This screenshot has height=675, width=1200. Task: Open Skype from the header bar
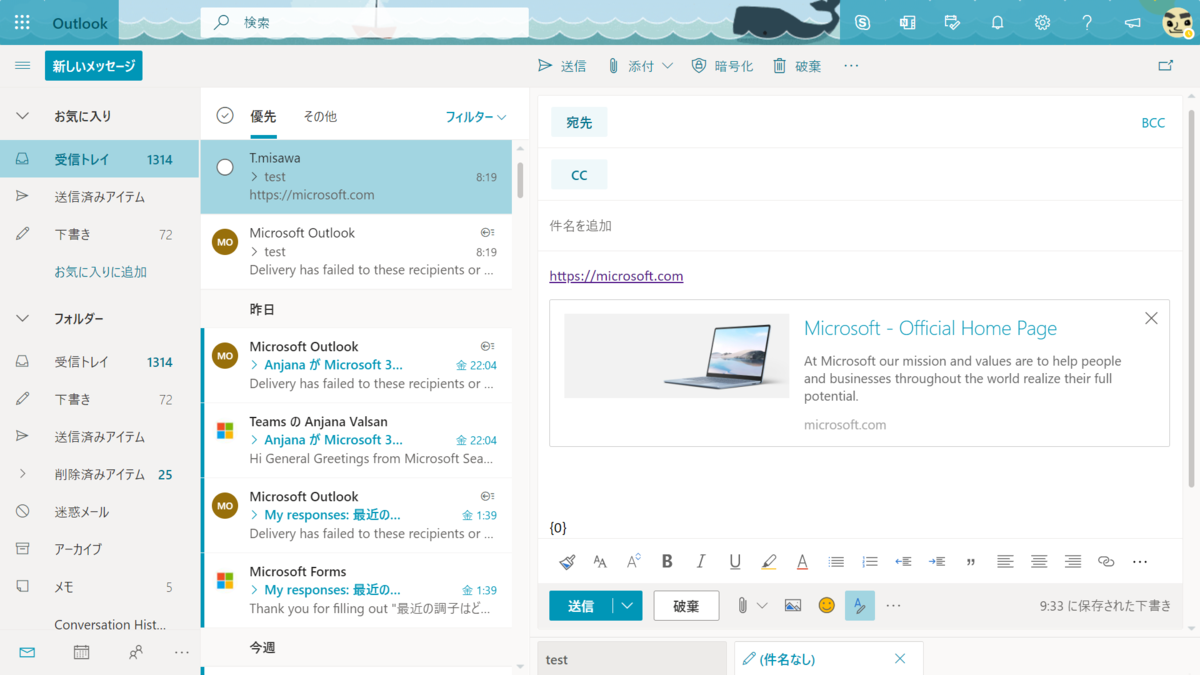(862, 22)
